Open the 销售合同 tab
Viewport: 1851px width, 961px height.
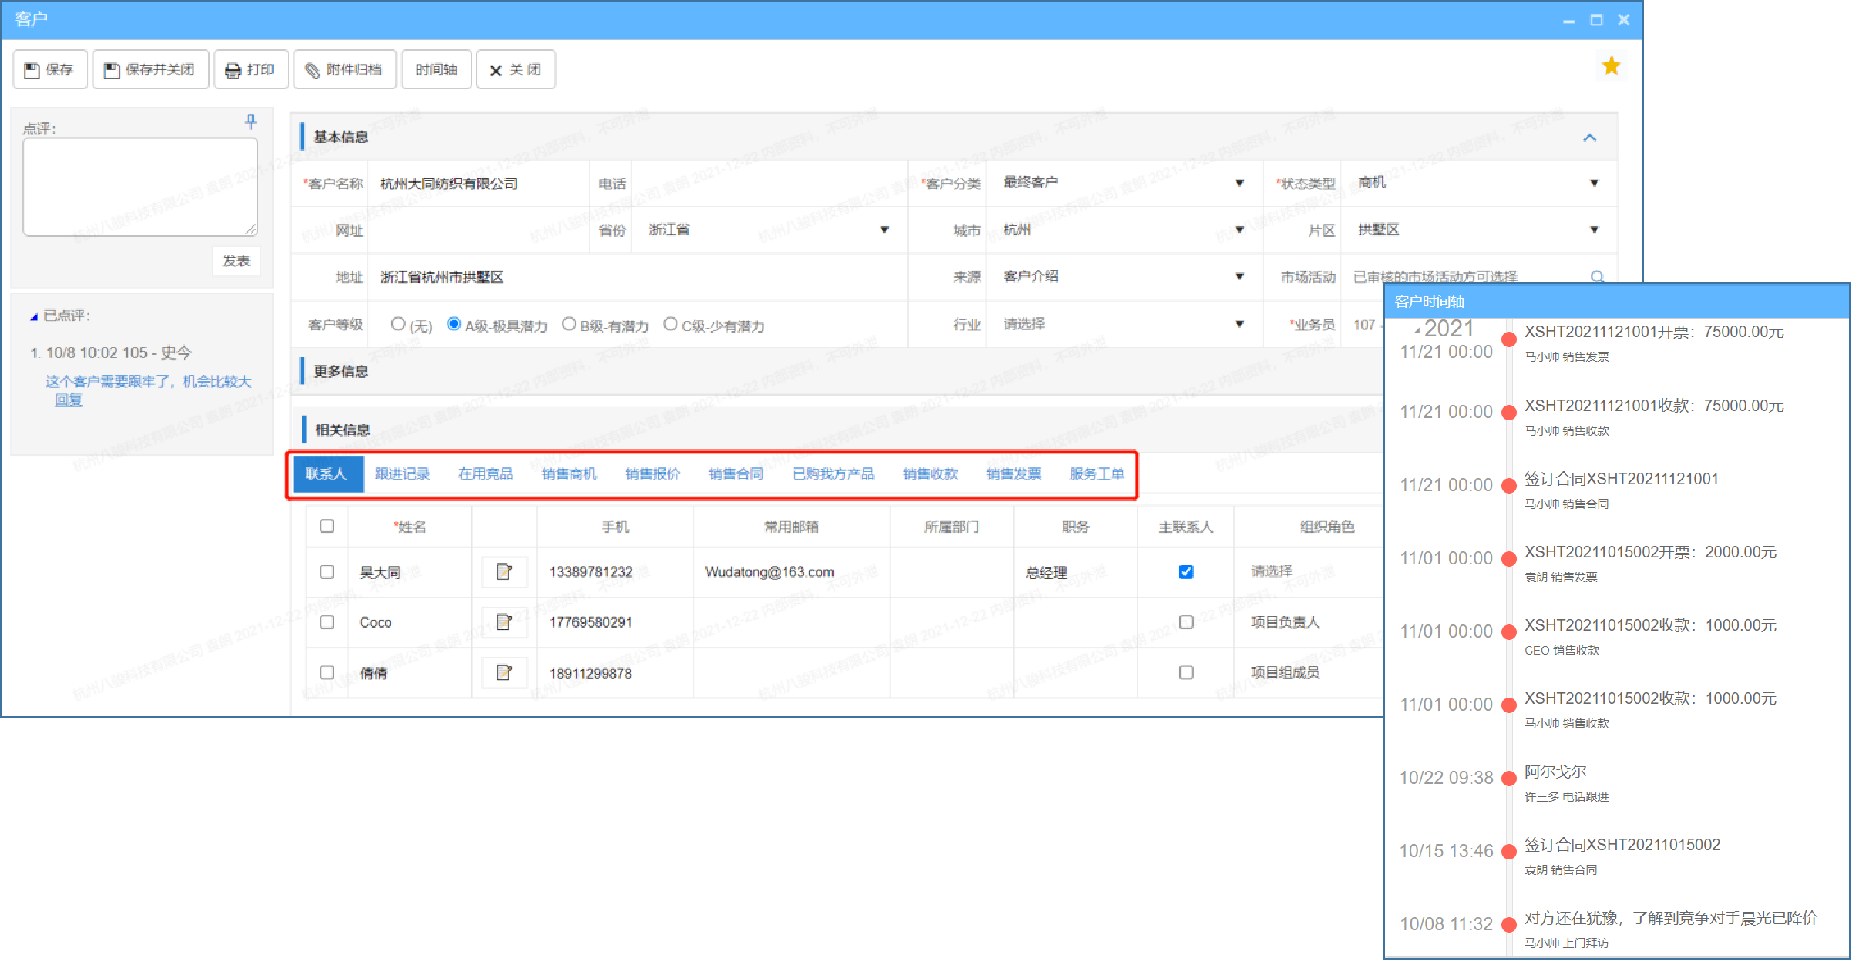735,473
